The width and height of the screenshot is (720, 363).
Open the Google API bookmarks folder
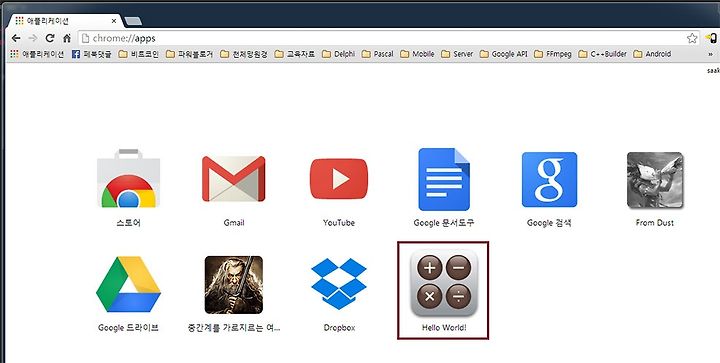504,54
